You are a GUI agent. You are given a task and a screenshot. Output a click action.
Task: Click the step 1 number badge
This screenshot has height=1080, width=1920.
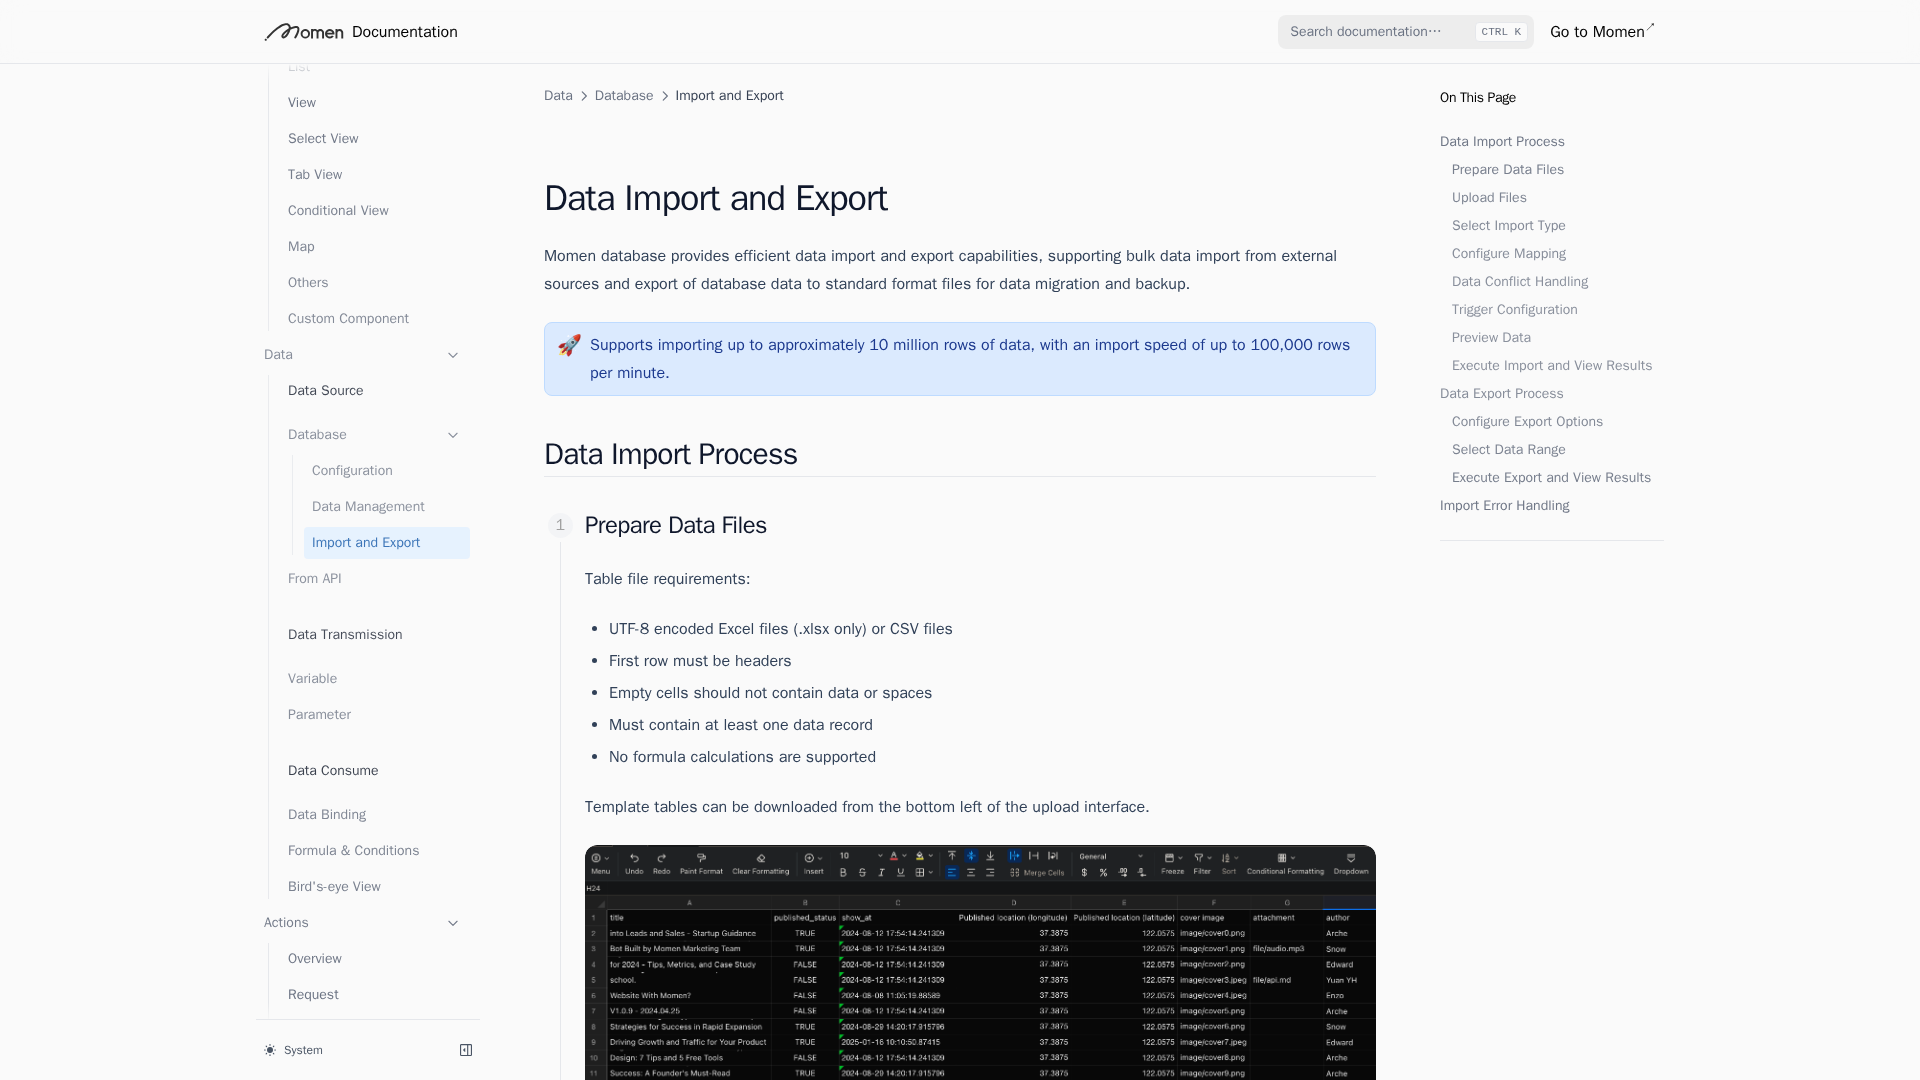560,525
